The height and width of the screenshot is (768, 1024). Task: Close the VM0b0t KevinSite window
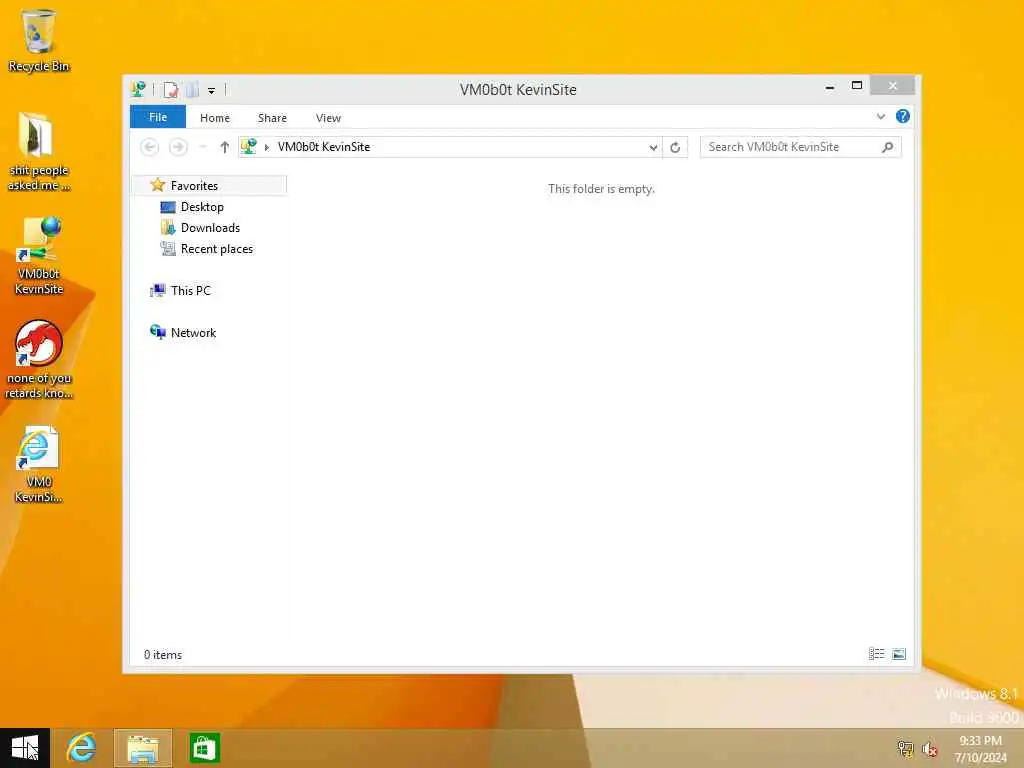click(893, 86)
